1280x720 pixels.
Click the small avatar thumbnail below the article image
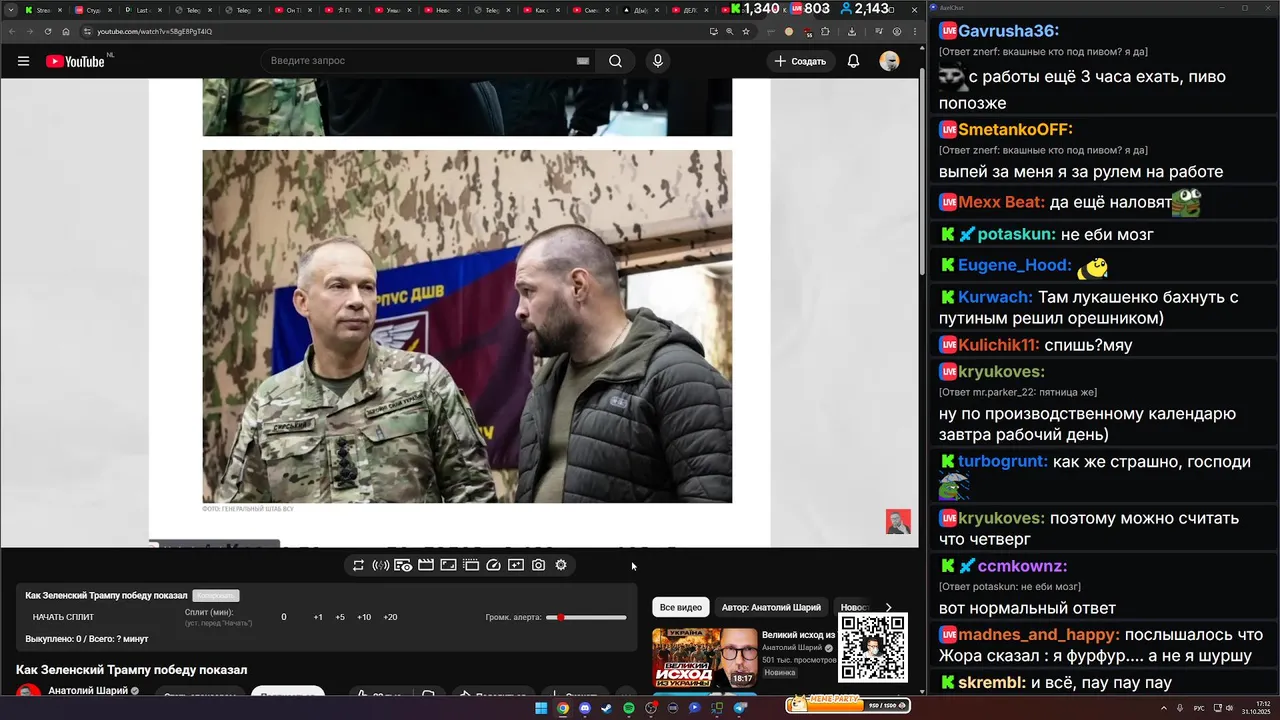click(x=898, y=521)
